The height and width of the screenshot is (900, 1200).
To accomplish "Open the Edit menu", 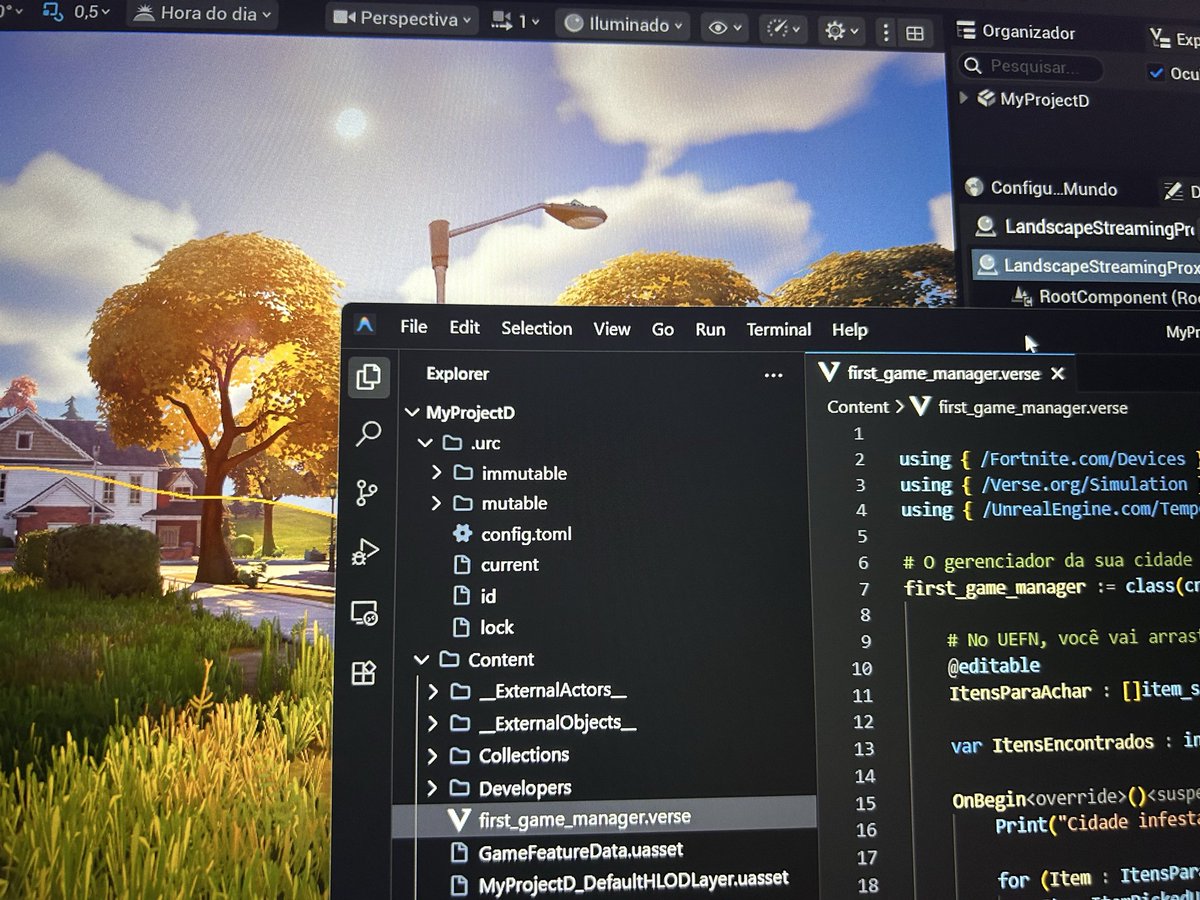I will 464,327.
